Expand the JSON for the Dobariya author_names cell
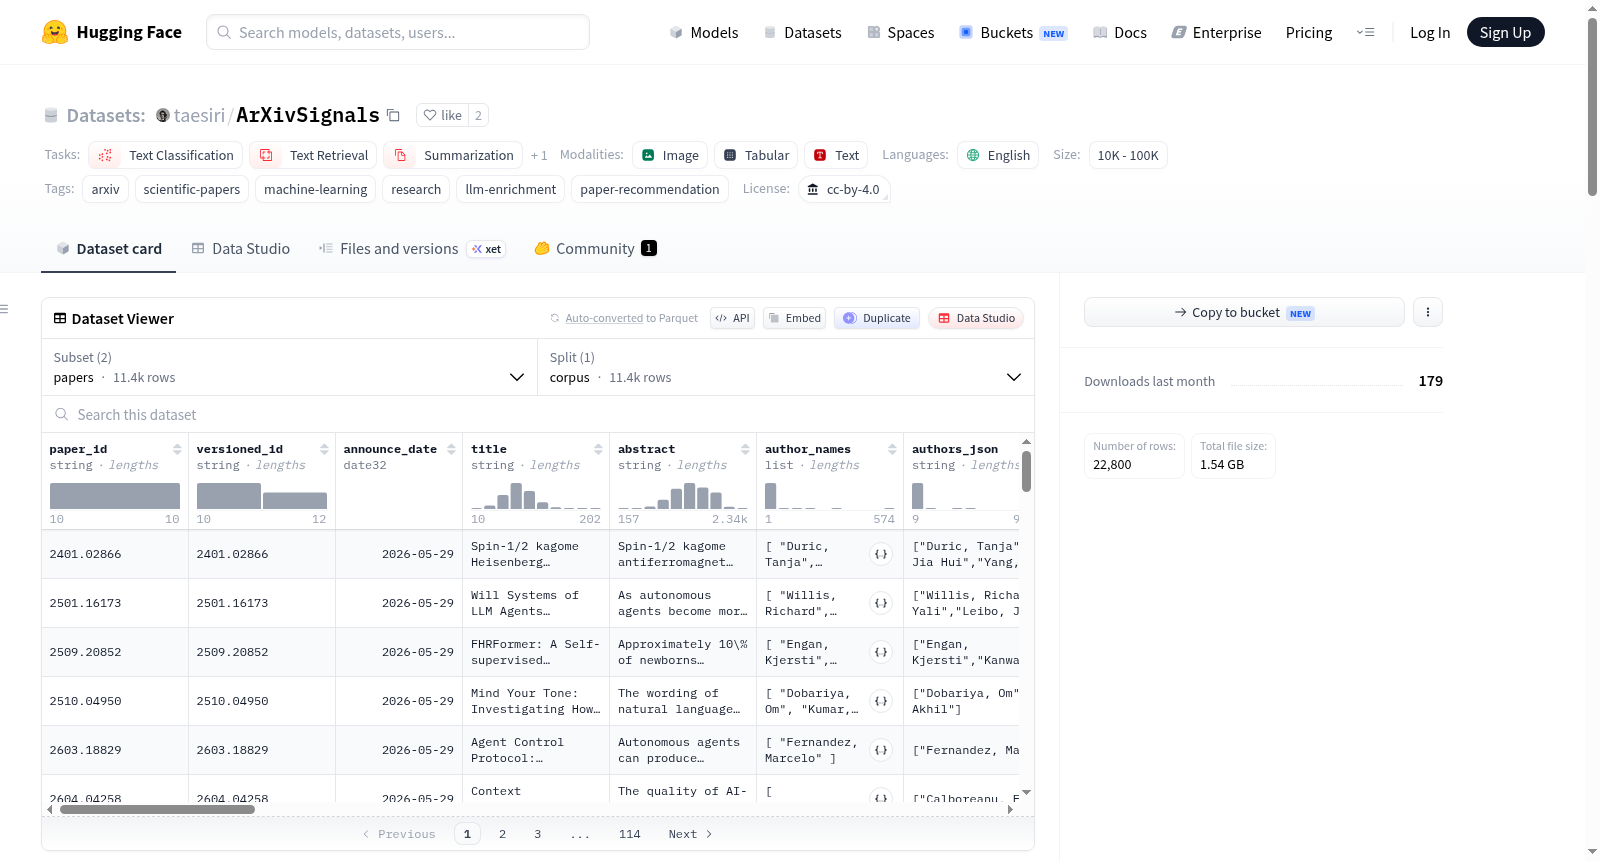This screenshot has width=1600, height=861. click(x=881, y=701)
